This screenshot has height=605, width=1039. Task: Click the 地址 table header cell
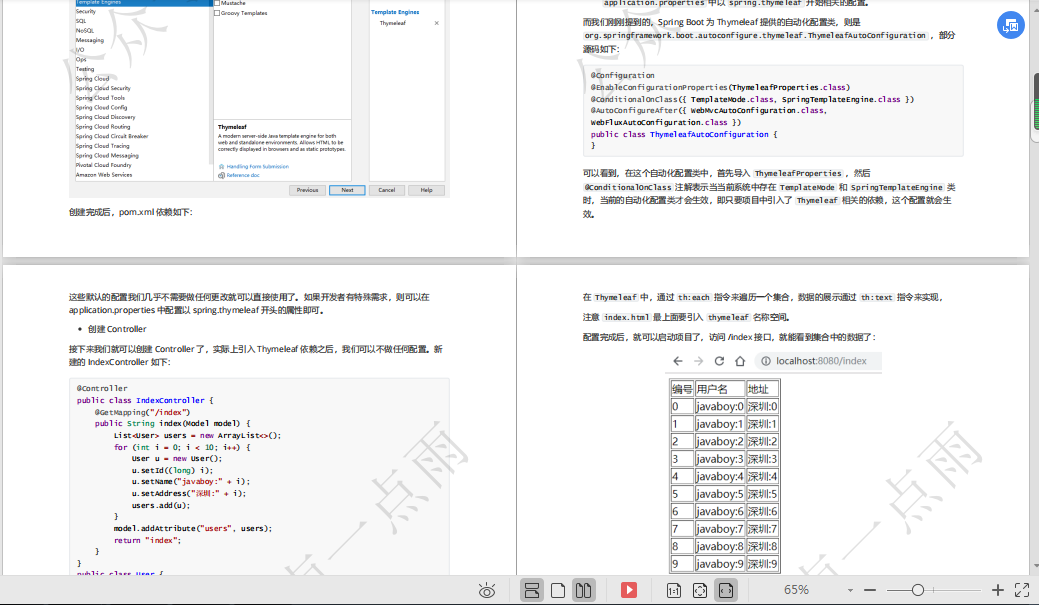click(762, 389)
